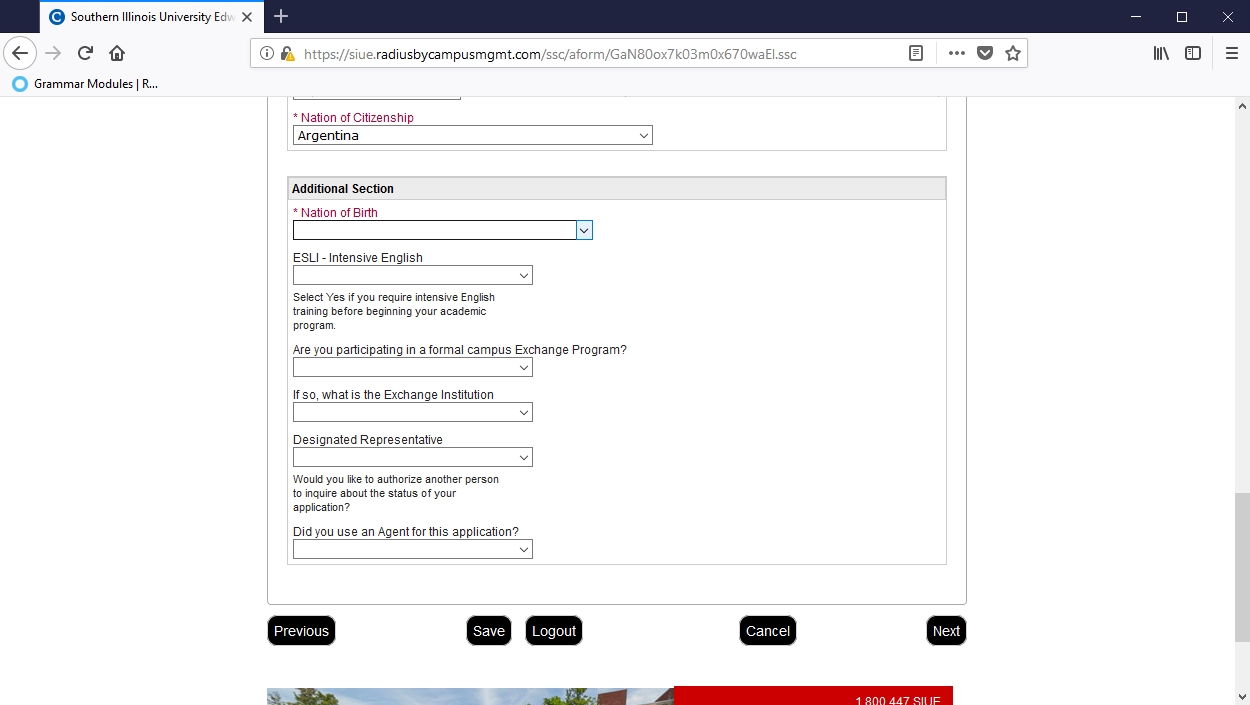1250x705 pixels.
Task: Open the Library panel icon
Action: point(1161,54)
